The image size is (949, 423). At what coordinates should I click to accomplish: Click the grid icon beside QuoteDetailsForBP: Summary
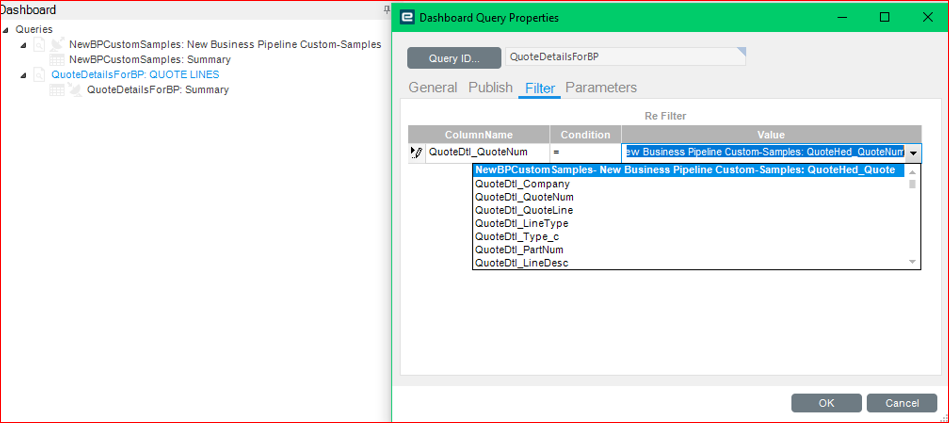(x=57, y=90)
